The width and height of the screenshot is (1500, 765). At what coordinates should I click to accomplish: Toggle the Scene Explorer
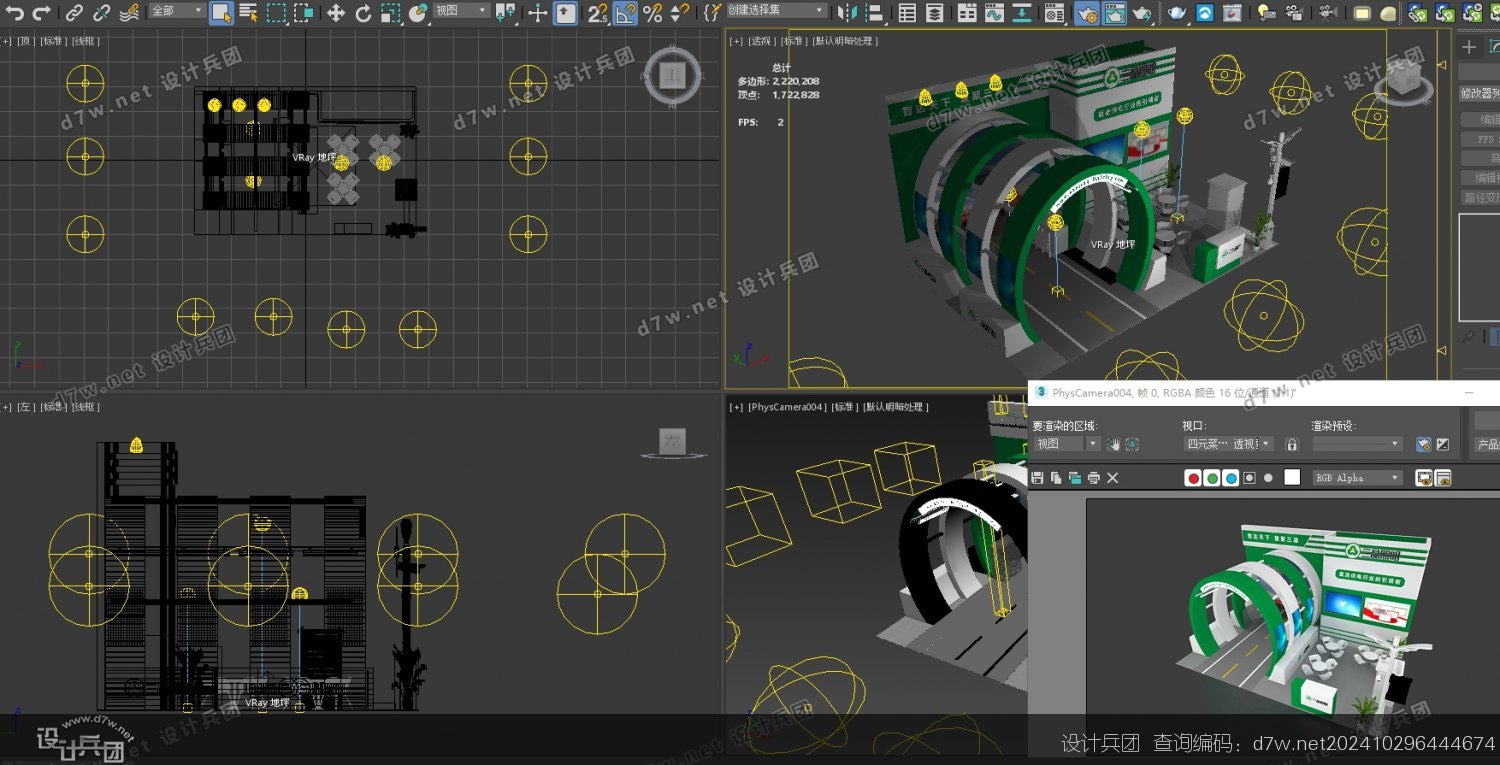point(907,13)
